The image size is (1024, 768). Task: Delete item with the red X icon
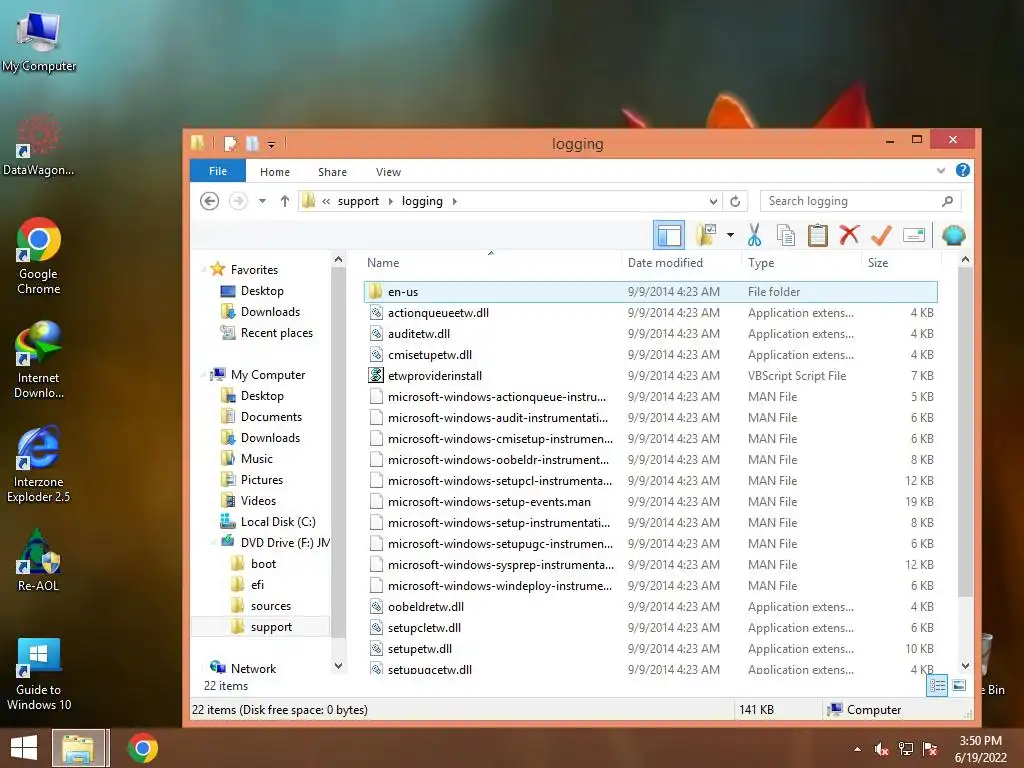pyautogui.click(x=849, y=235)
